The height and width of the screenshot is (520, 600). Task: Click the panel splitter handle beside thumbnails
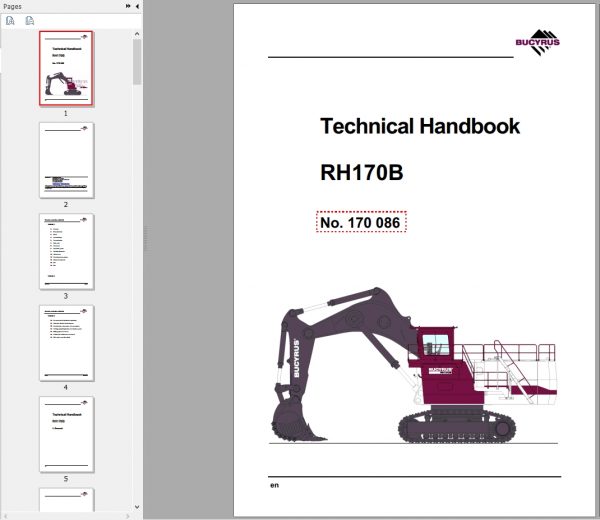tap(145, 238)
